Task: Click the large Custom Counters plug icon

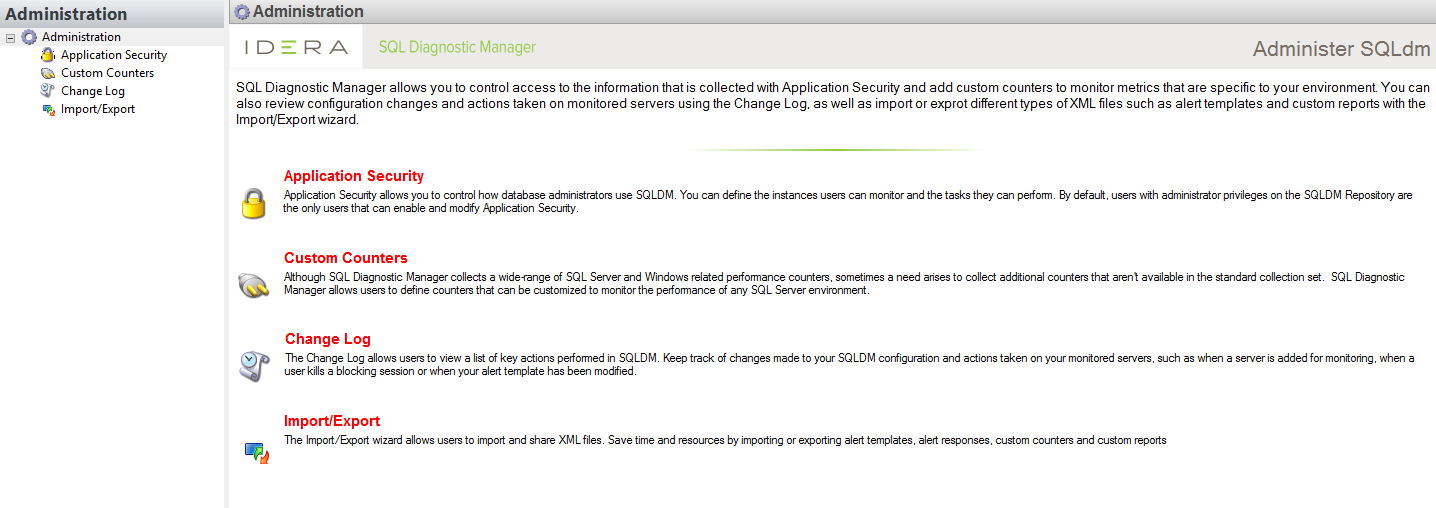Action: (x=254, y=286)
